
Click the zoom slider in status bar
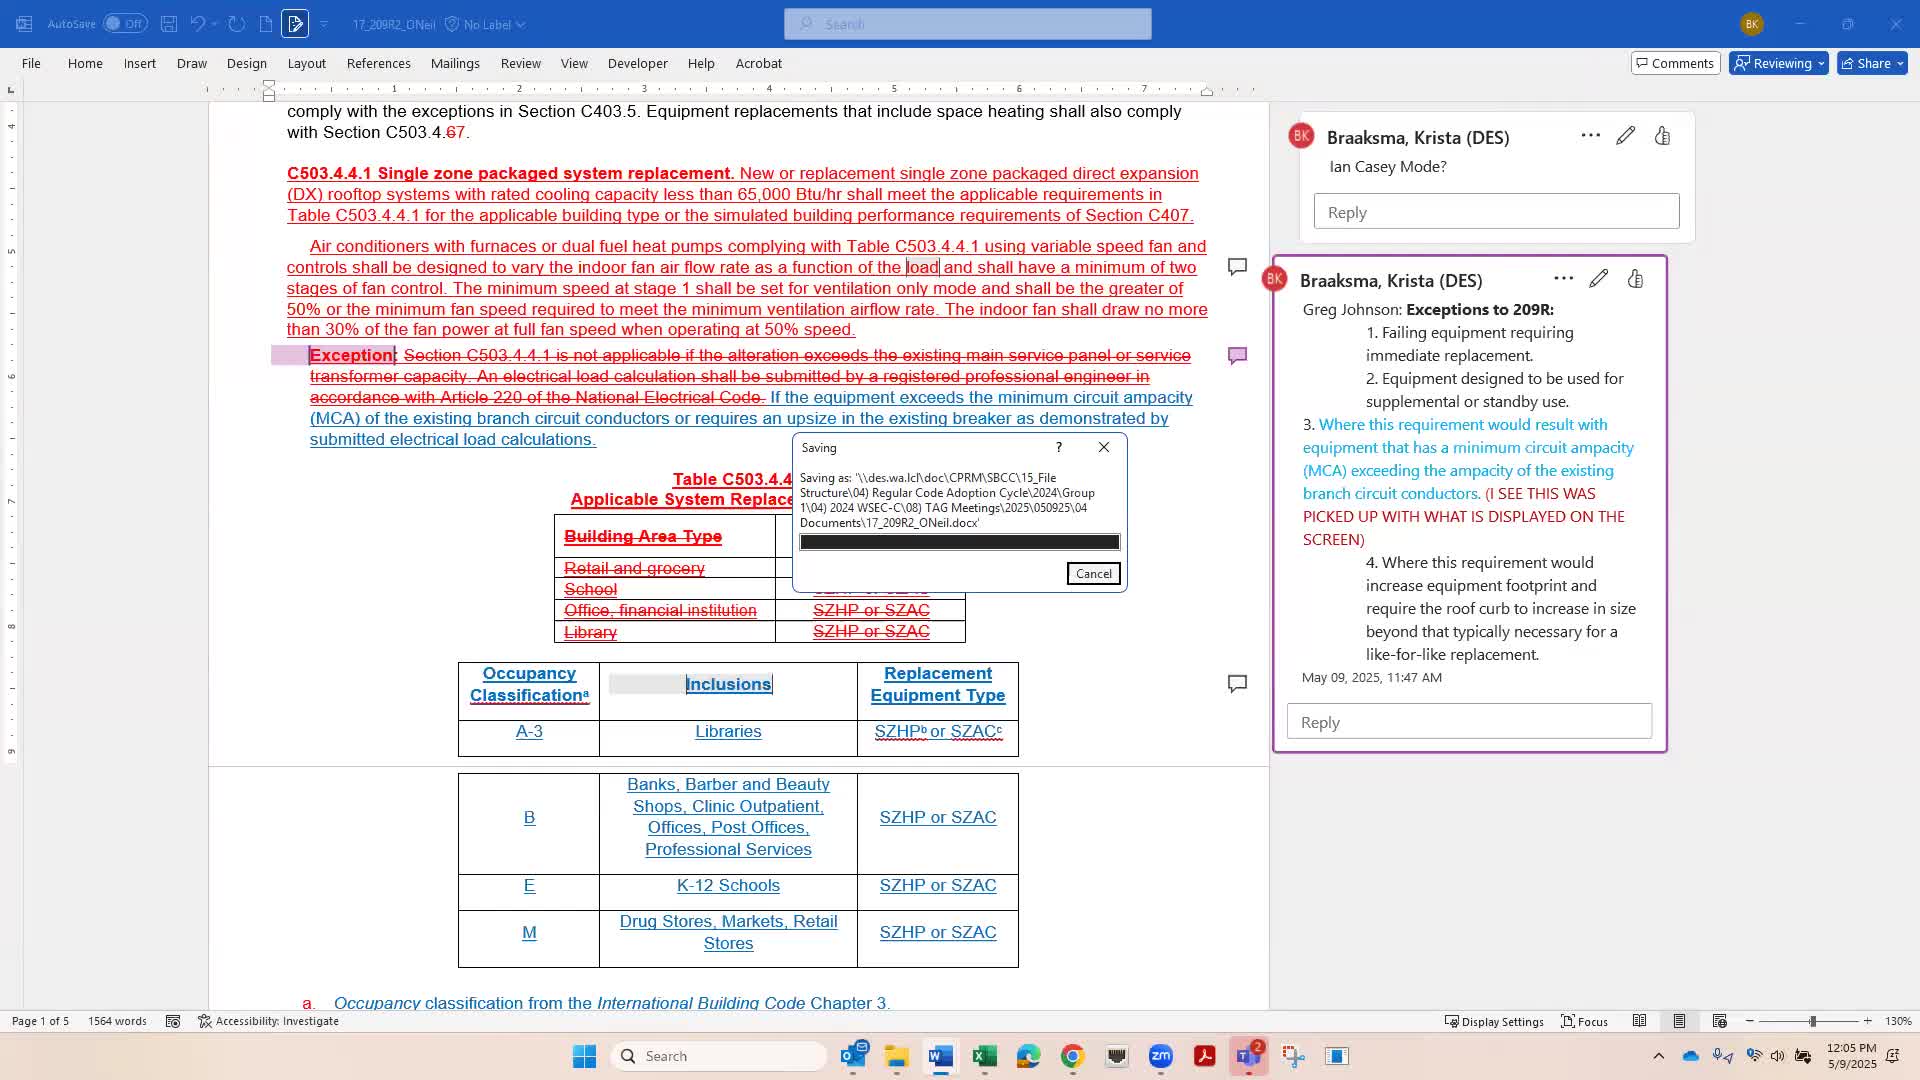point(1812,1021)
